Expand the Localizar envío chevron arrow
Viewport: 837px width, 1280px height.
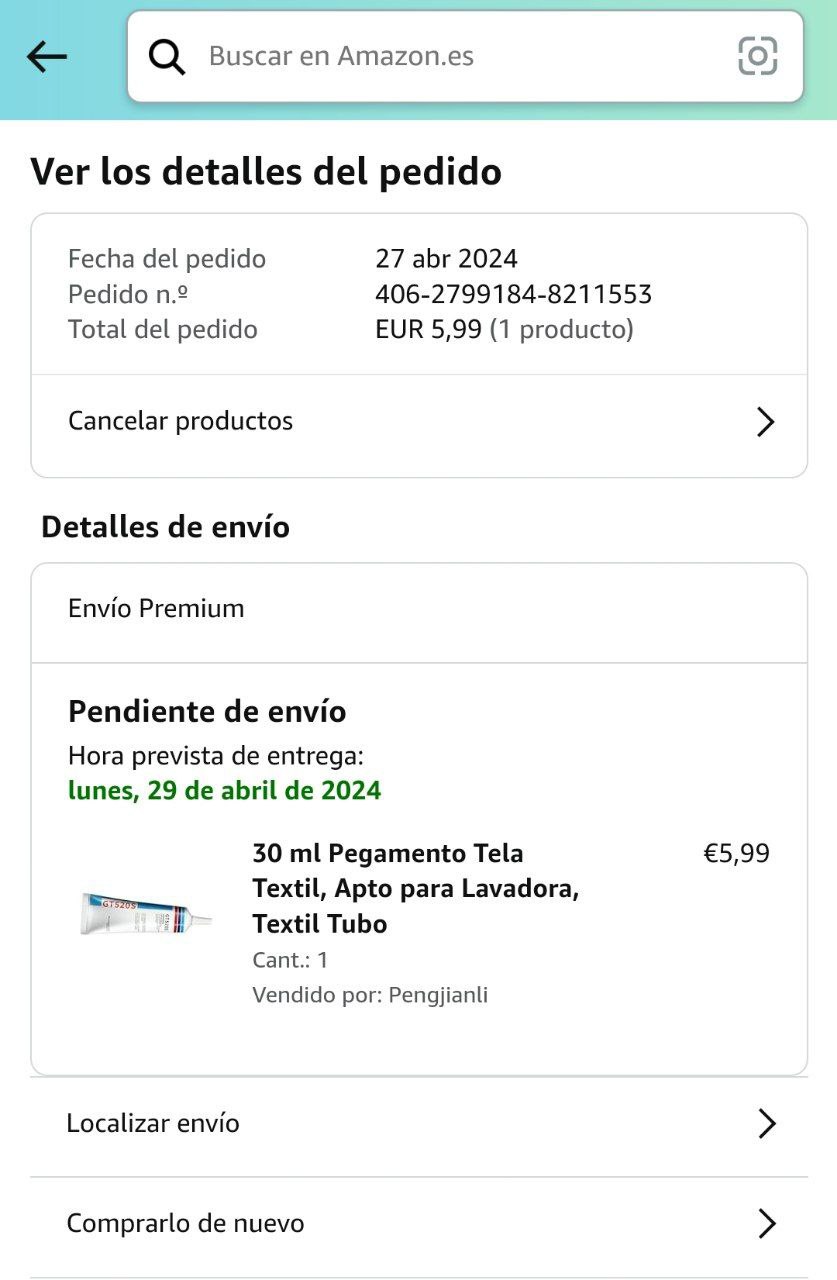coord(766,1124)
